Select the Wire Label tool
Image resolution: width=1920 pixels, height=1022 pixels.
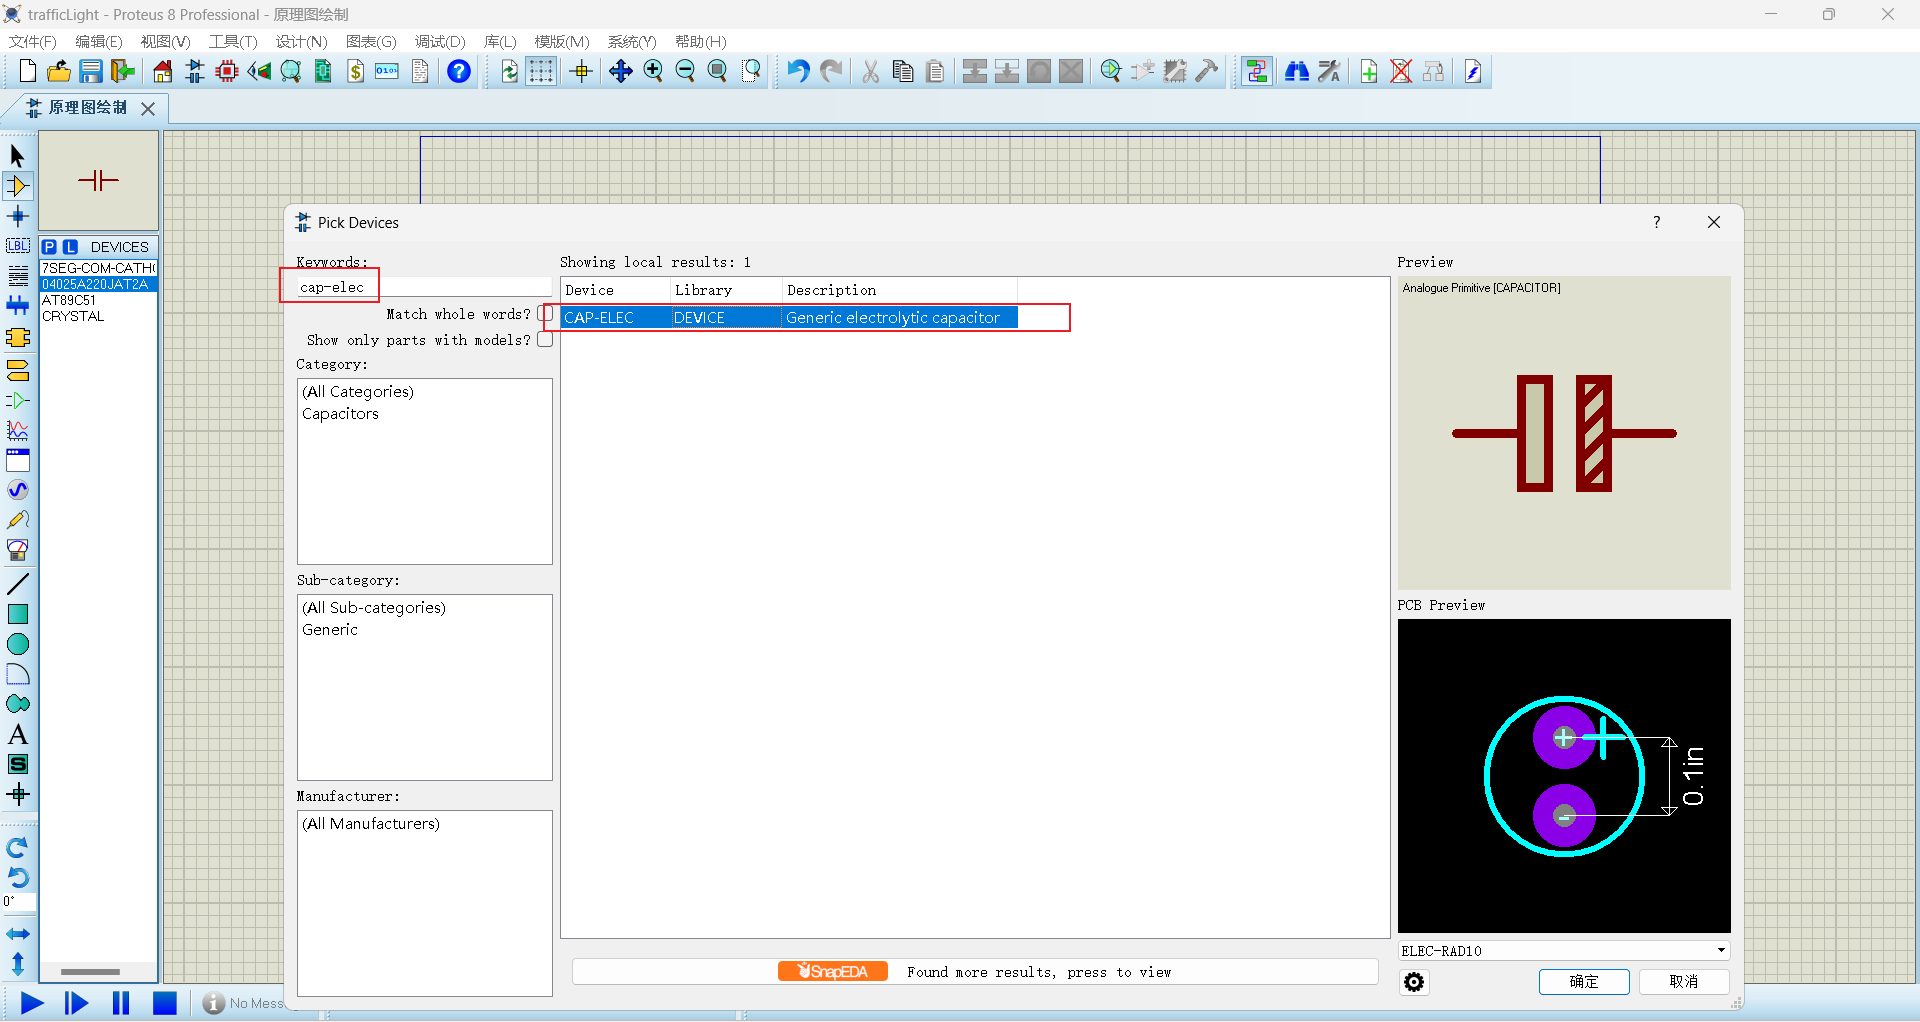click(x=17, y=246)
